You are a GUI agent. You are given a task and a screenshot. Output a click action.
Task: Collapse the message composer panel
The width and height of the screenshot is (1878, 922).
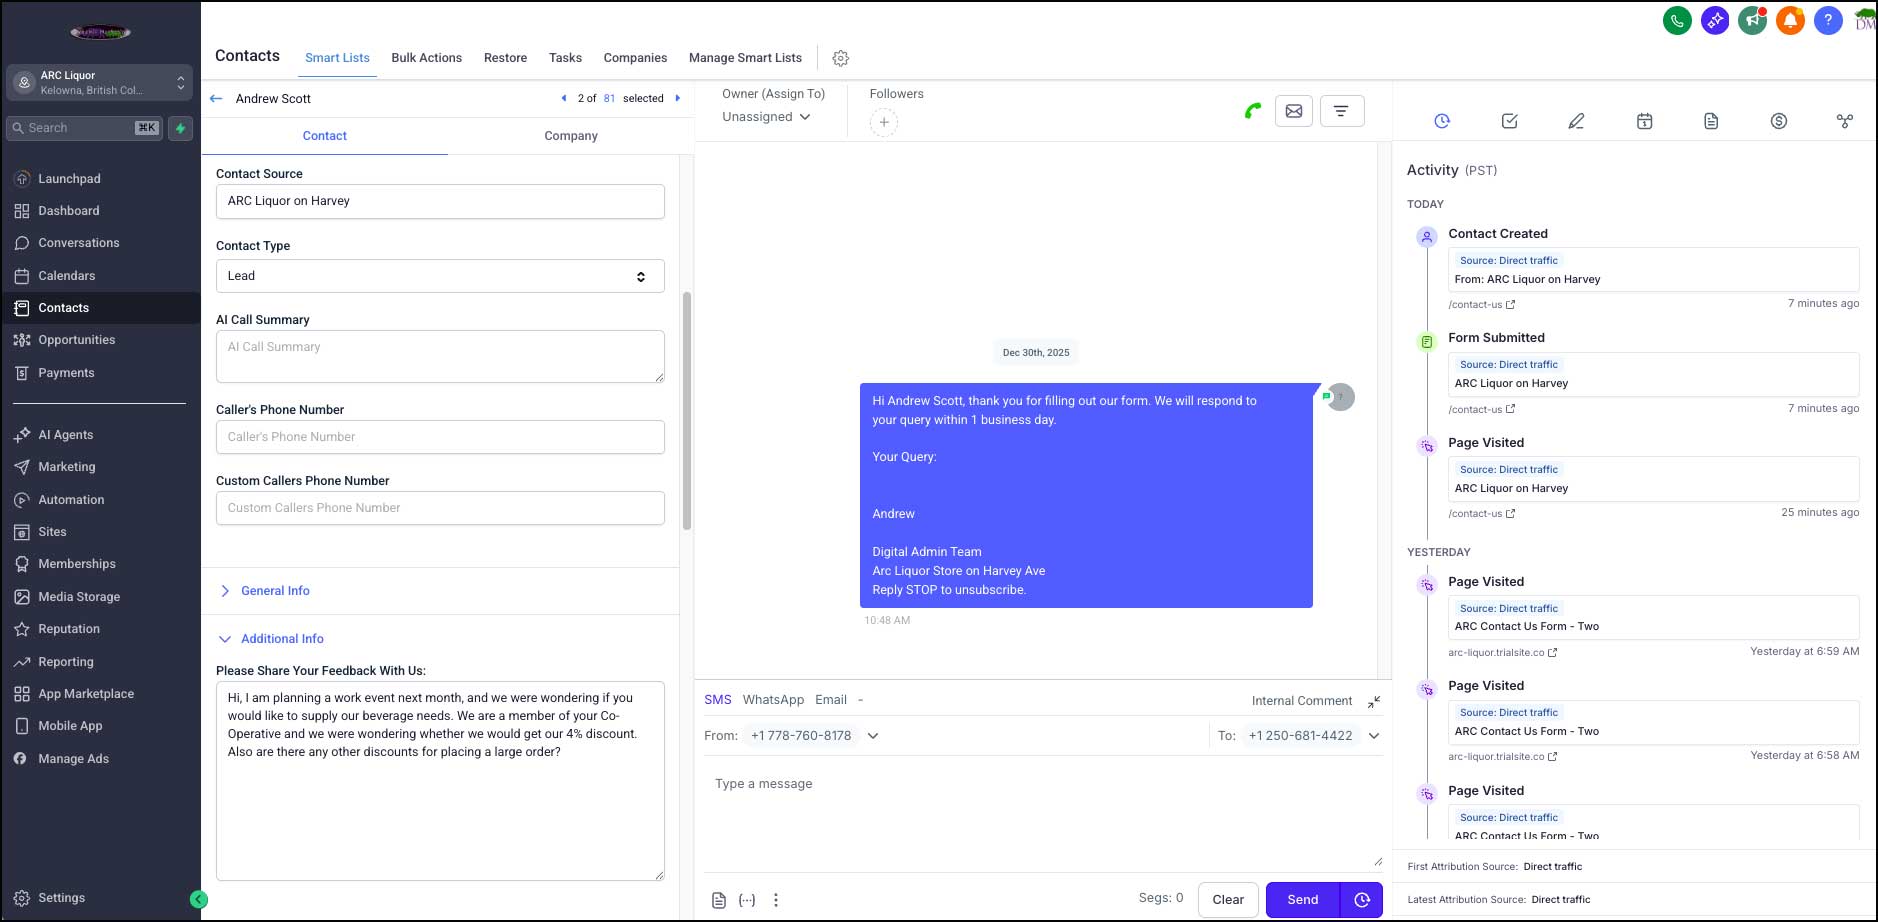click(x=1374, y=701)
